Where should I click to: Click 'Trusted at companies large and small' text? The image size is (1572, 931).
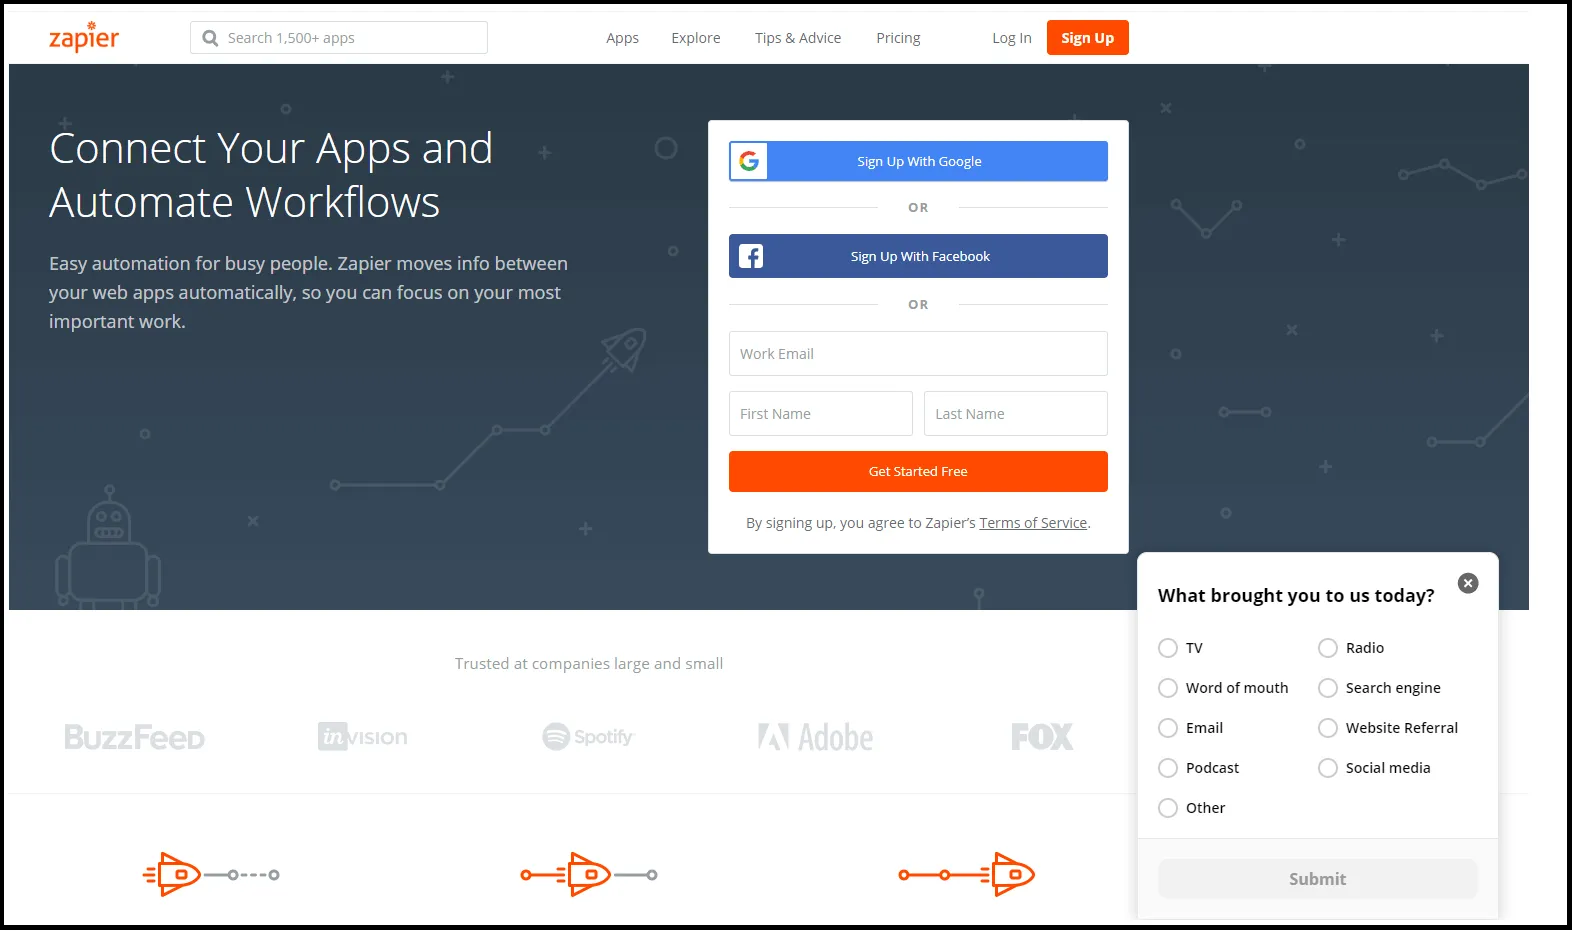[589, 664]
